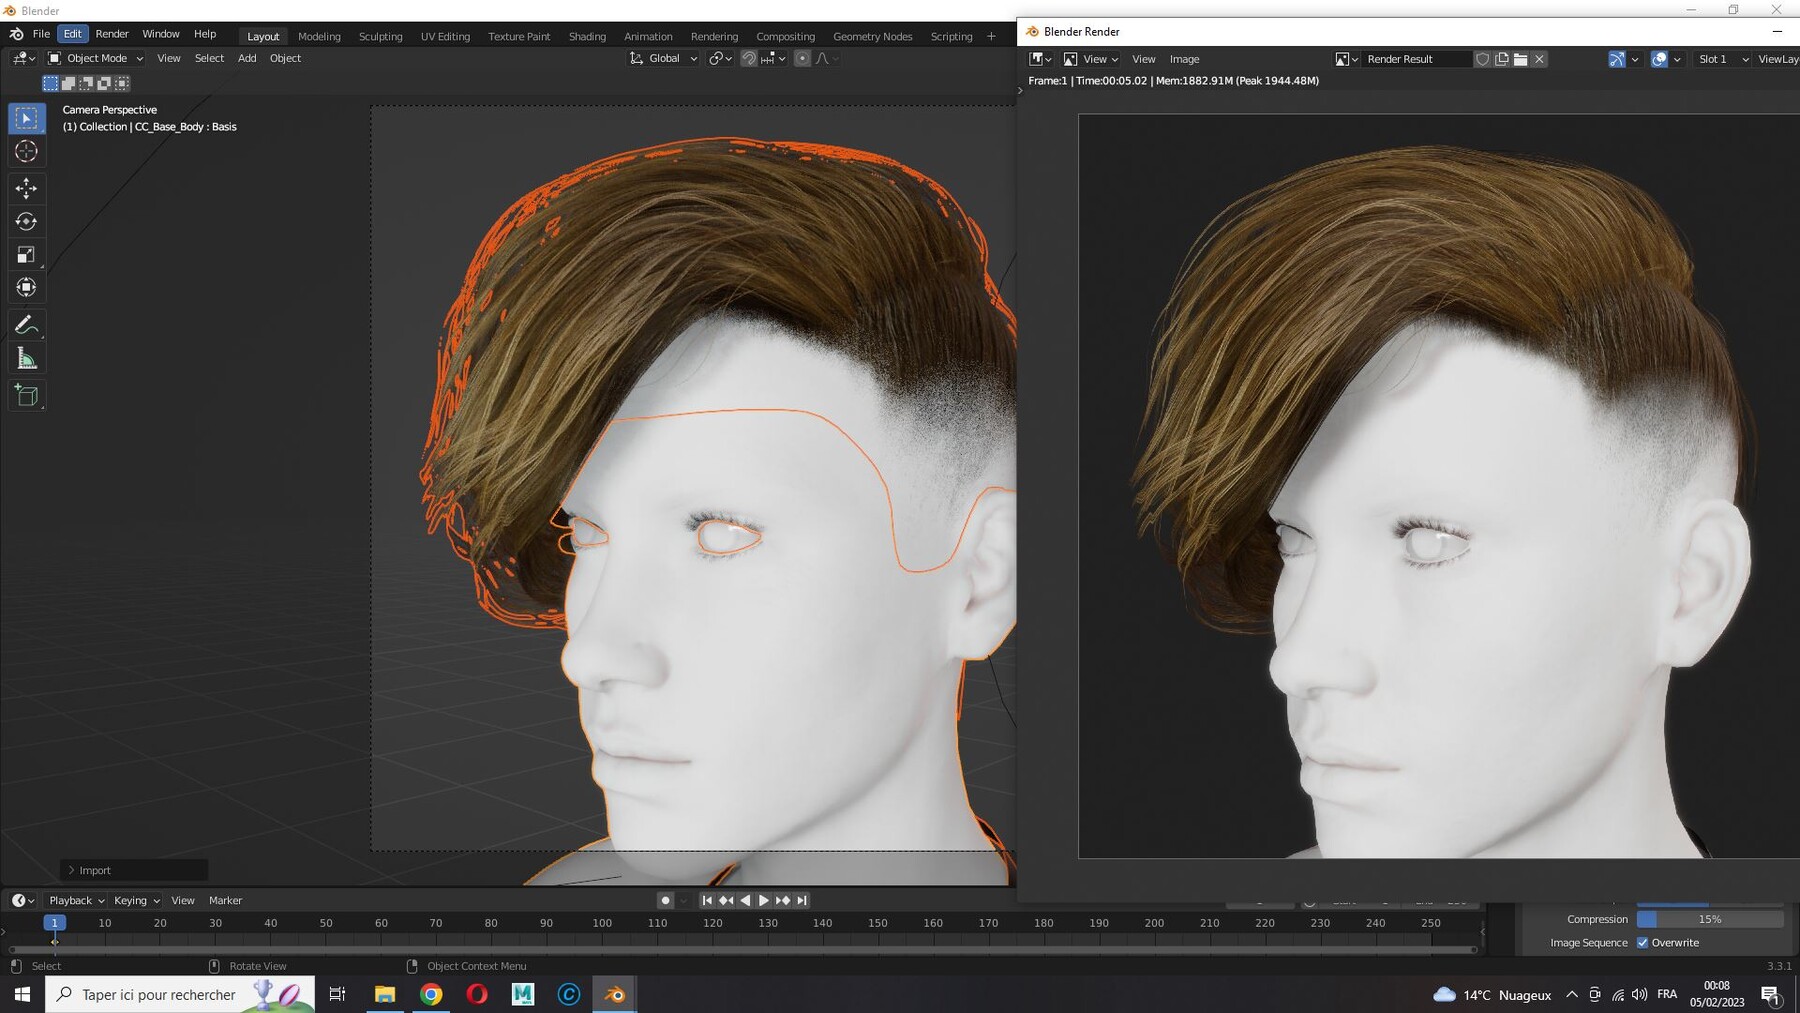Open Google Chrome from the taskbar
This screenshot has height=1013, width=1800.
pyautogui.click(x=431, y=994)
